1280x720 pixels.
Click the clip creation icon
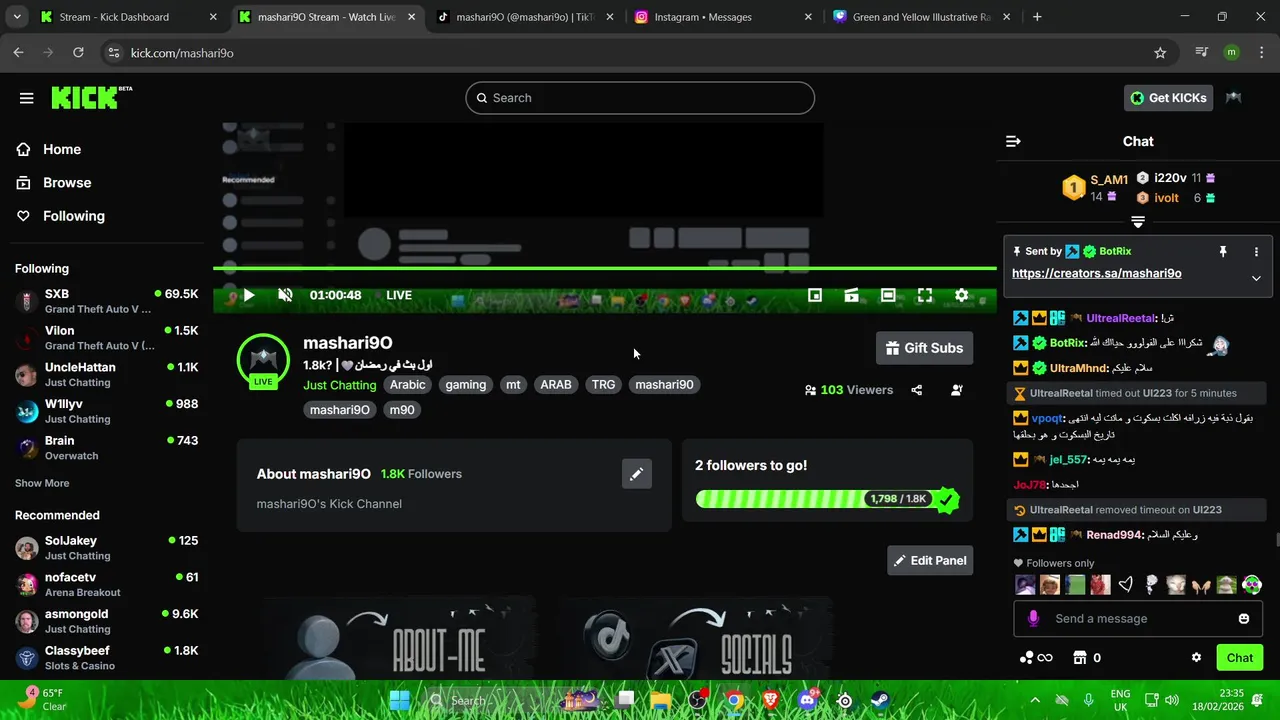[x=851, y=295]
